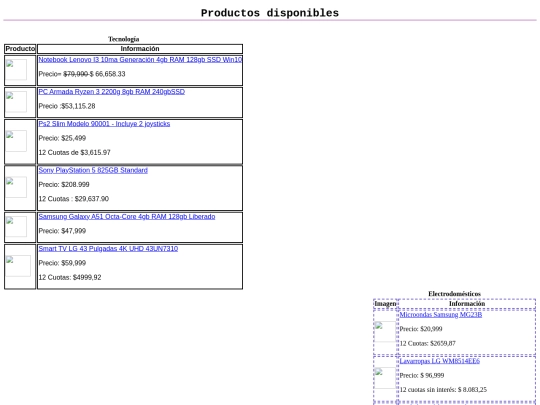Open Smart TV LG 43 Pulgadas link

pyautogui.click(x=108, y=249)
